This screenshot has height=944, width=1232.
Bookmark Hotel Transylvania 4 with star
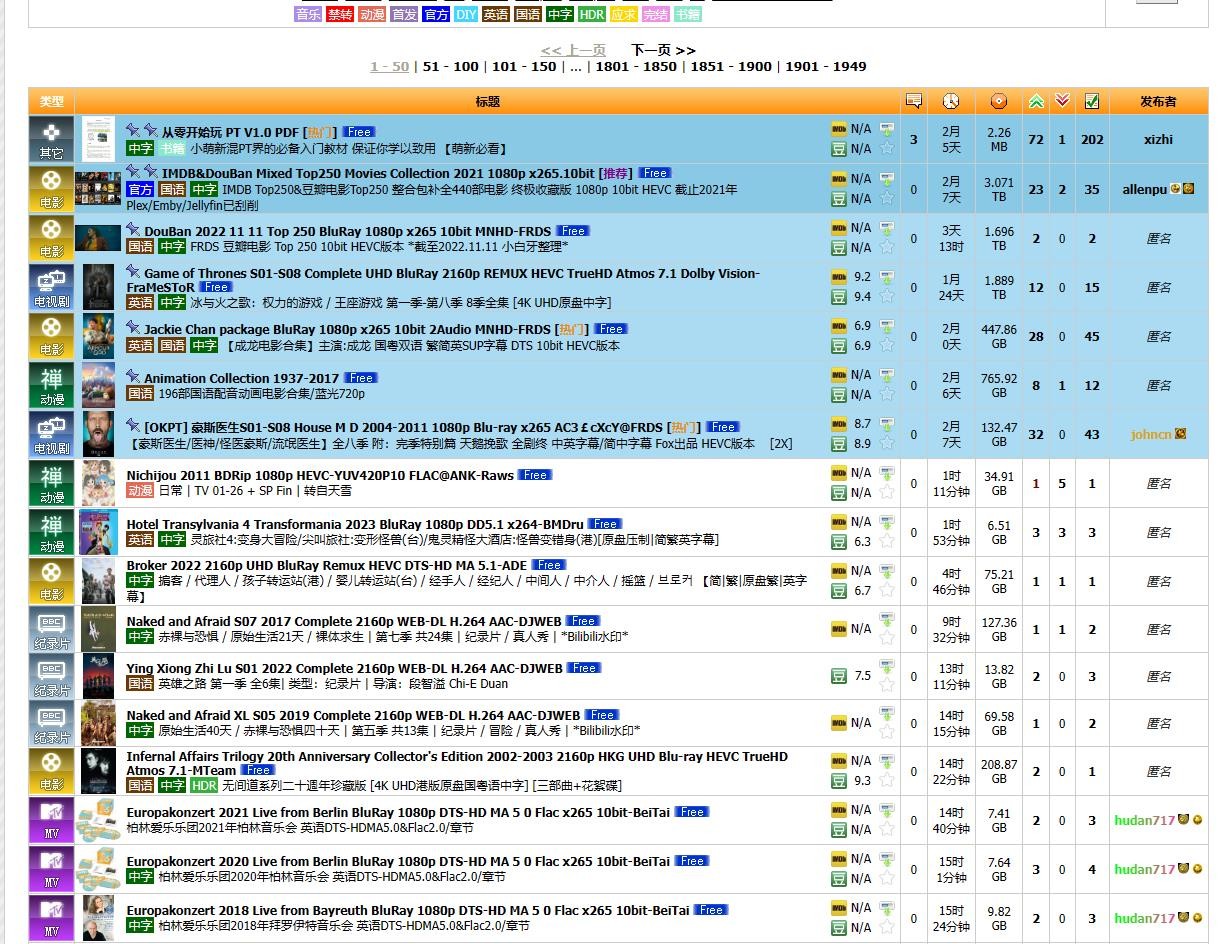tap(887, 541)
